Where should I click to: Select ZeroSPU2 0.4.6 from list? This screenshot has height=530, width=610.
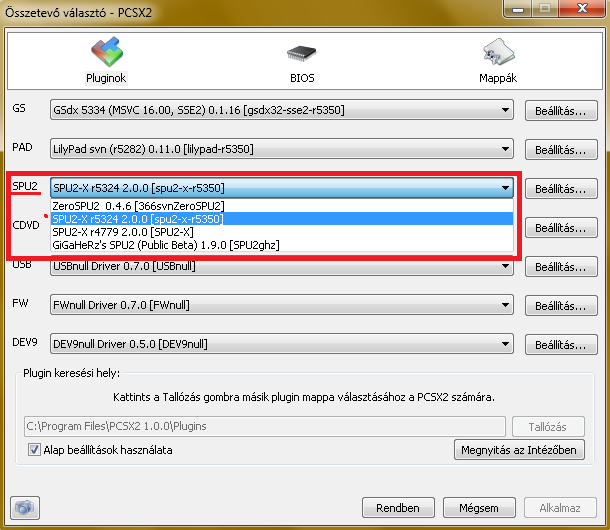(282, 206)
